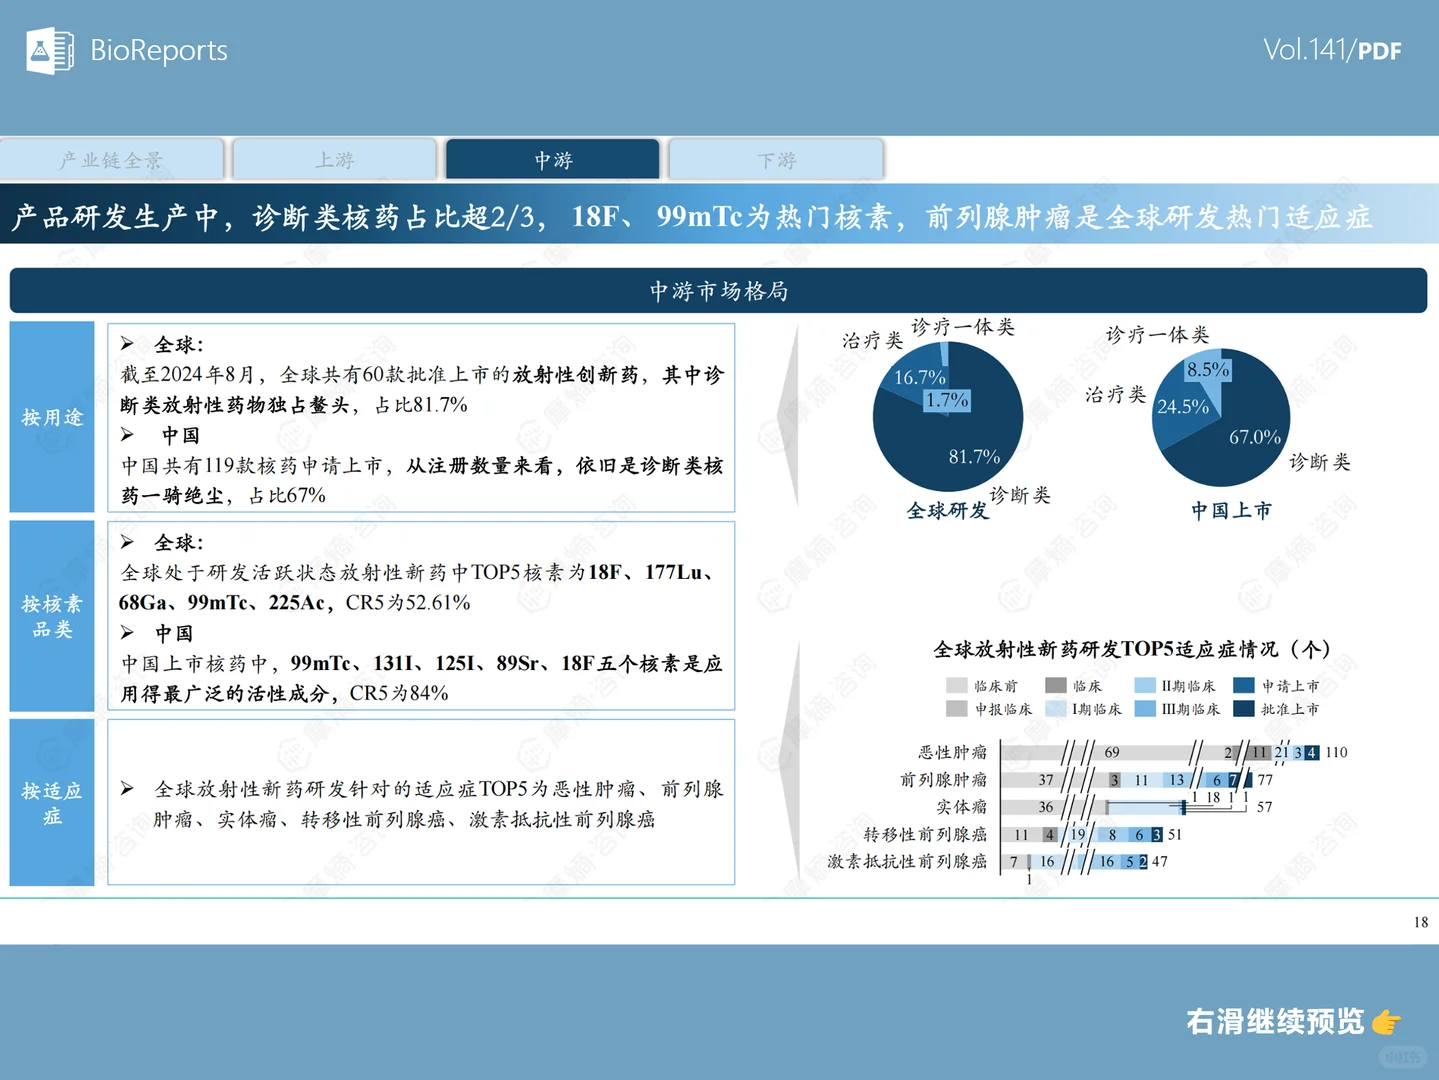Click the 全球放射性新药研发TOP5适应症情况 chart title
This screenshot has width=1439, height=1080.
[1131, 650]
